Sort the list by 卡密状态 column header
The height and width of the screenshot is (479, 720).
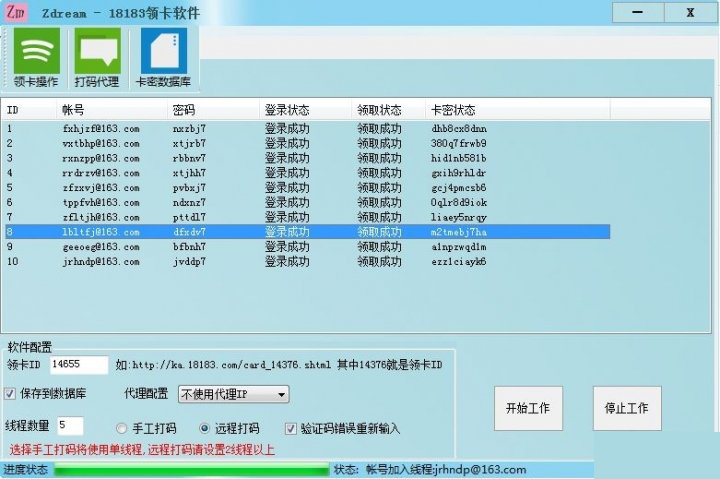pos(453,110)
